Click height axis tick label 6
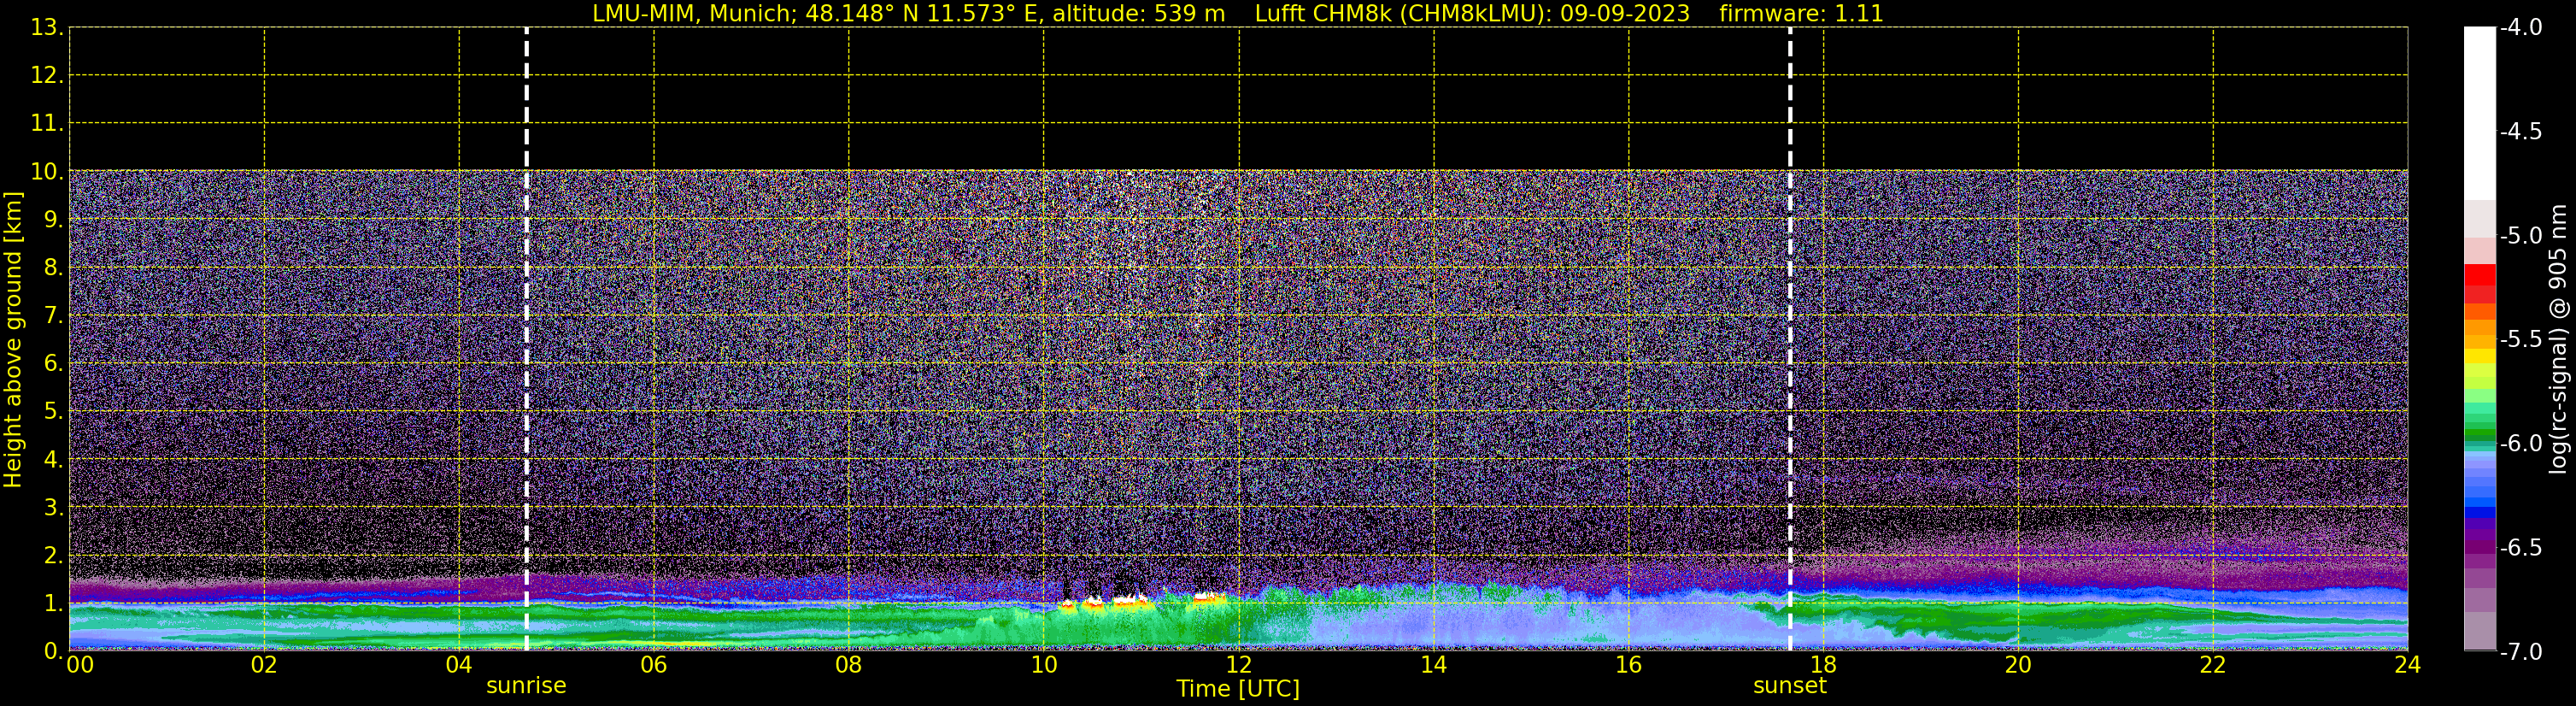 click(x=52, y=364)
